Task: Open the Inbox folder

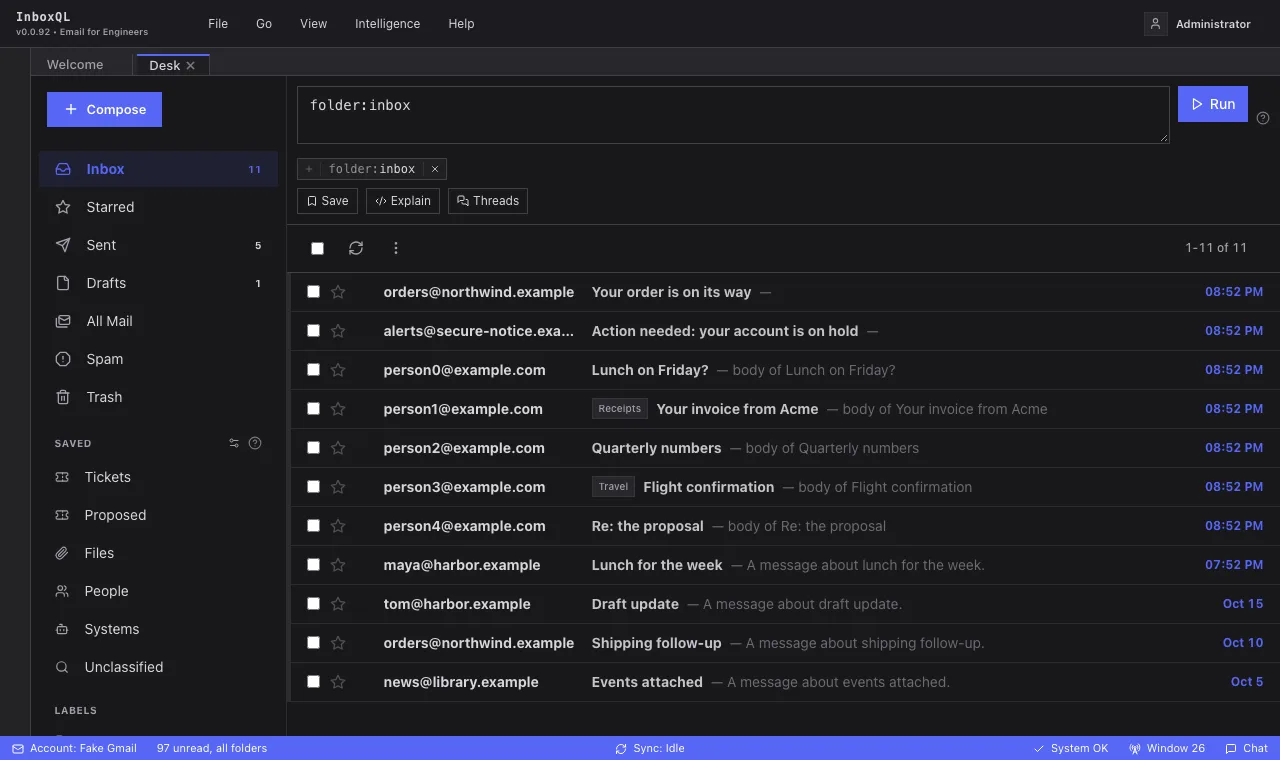Action: tap(158, 169)
